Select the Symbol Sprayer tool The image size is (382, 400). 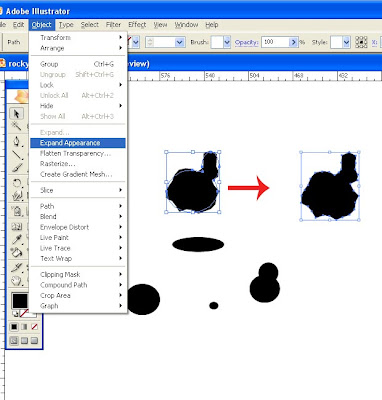(17, 211)
